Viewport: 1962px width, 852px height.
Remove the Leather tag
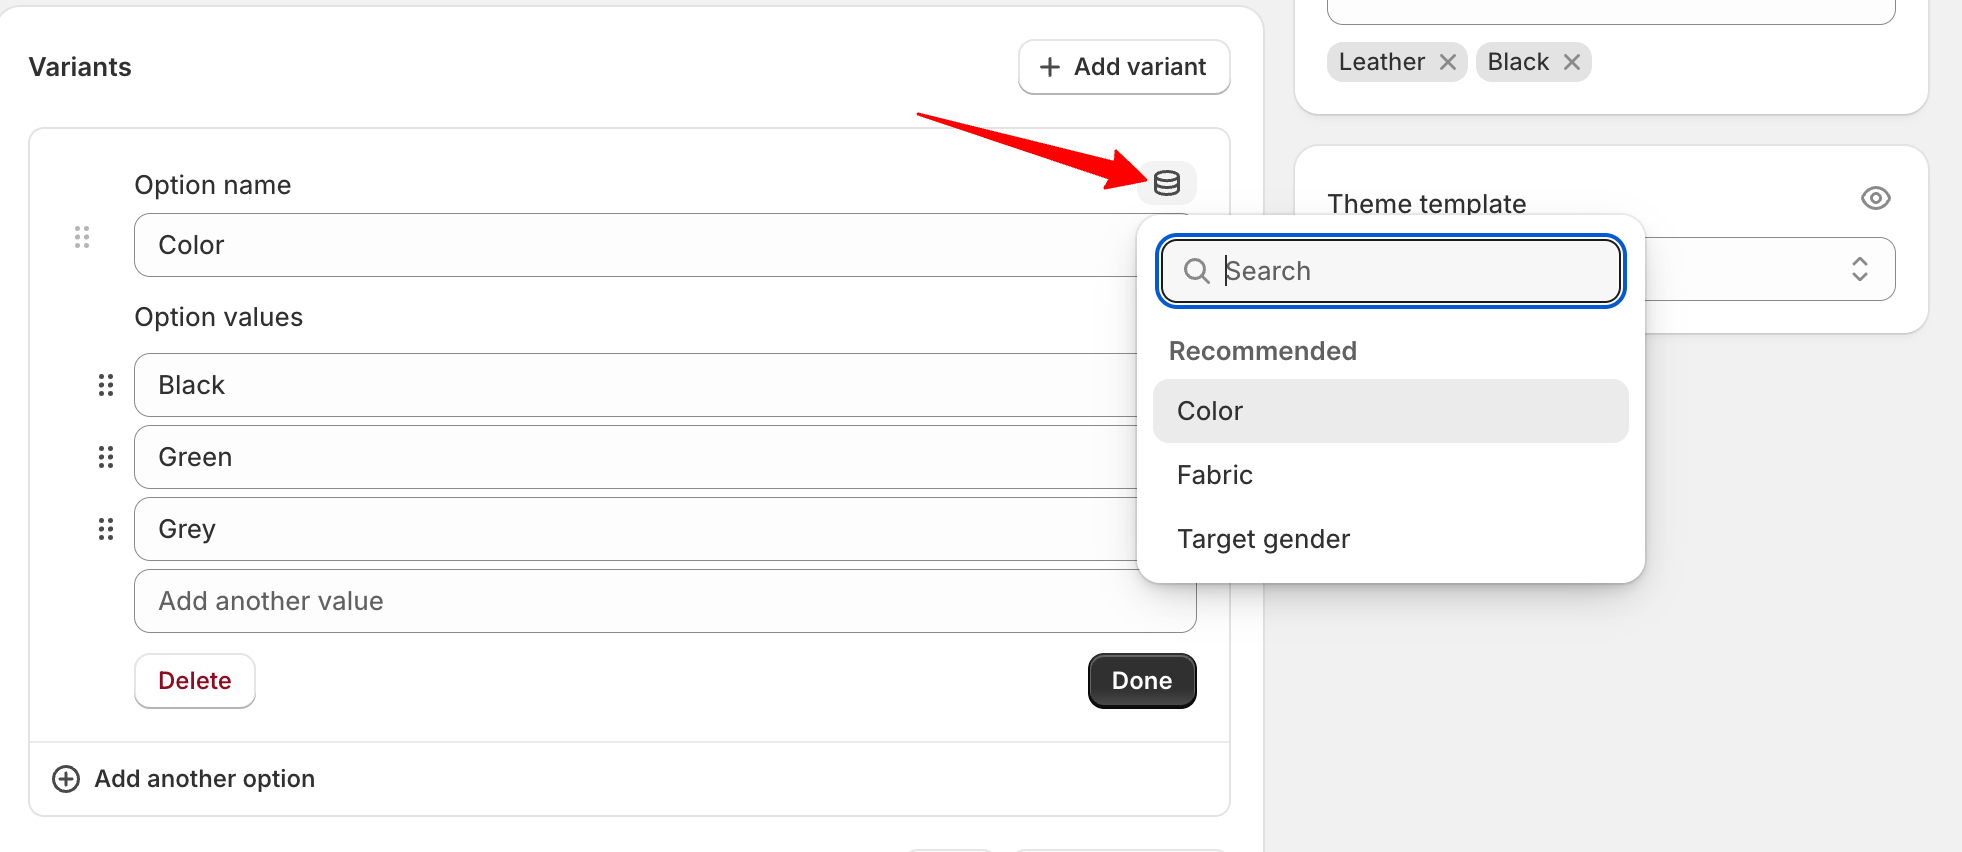tap(1447, 62)
